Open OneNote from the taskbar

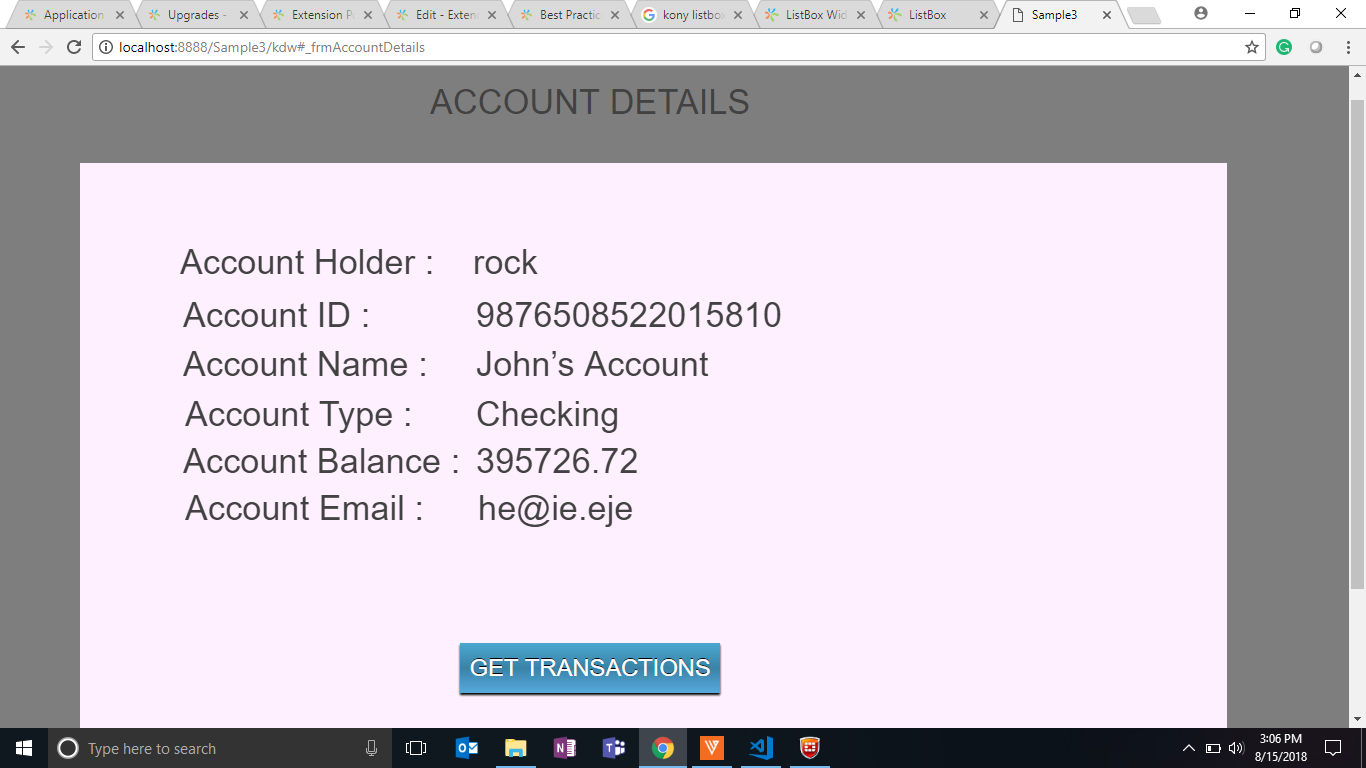coord(564,748)
